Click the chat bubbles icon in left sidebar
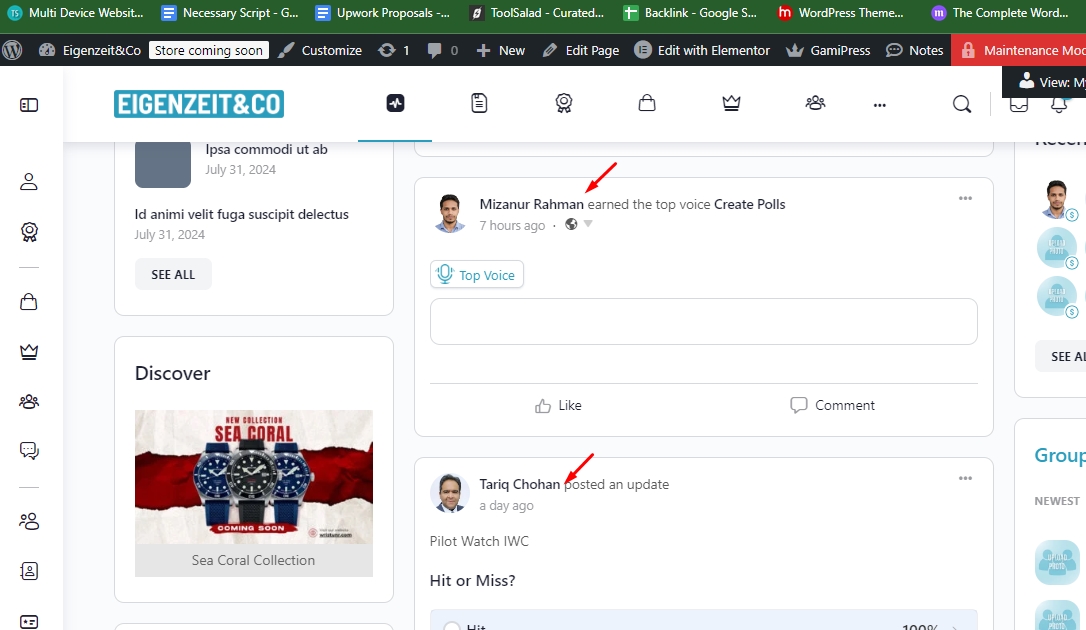 click(x=29, y=451)
